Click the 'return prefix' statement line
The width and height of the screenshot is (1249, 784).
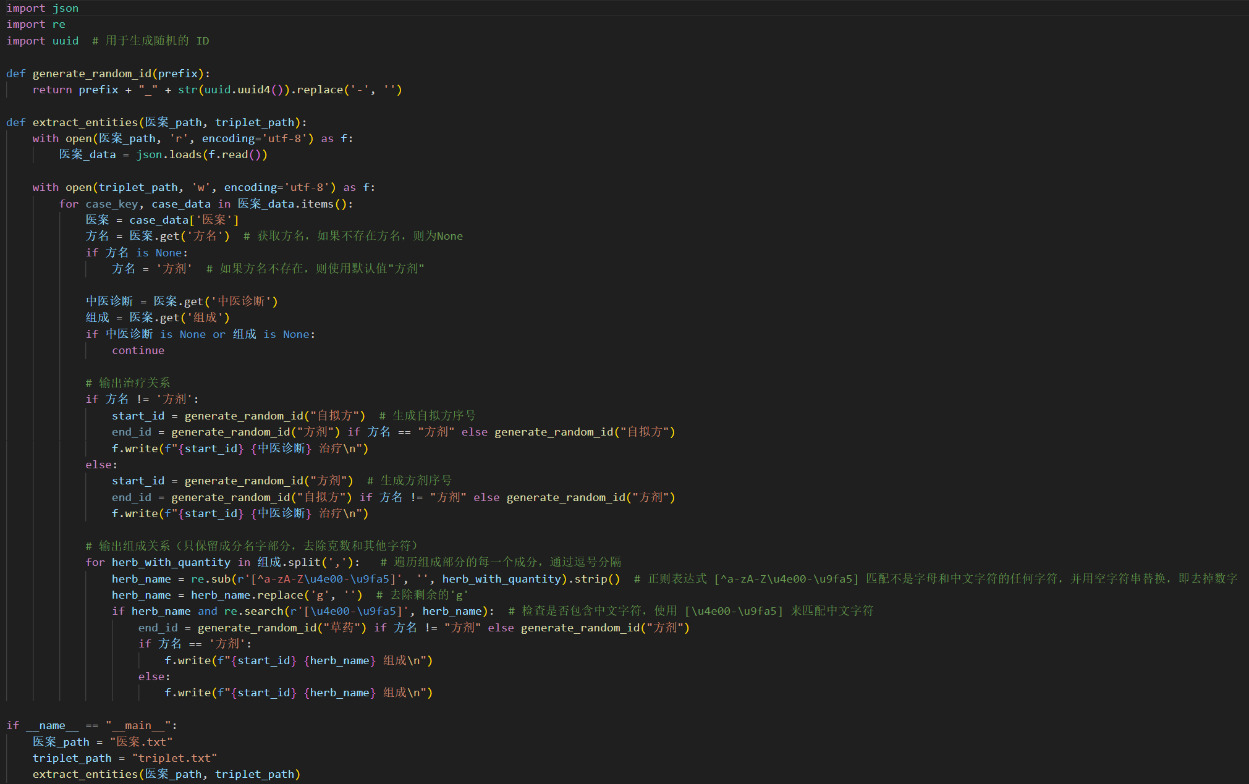[x=217, y=90]
